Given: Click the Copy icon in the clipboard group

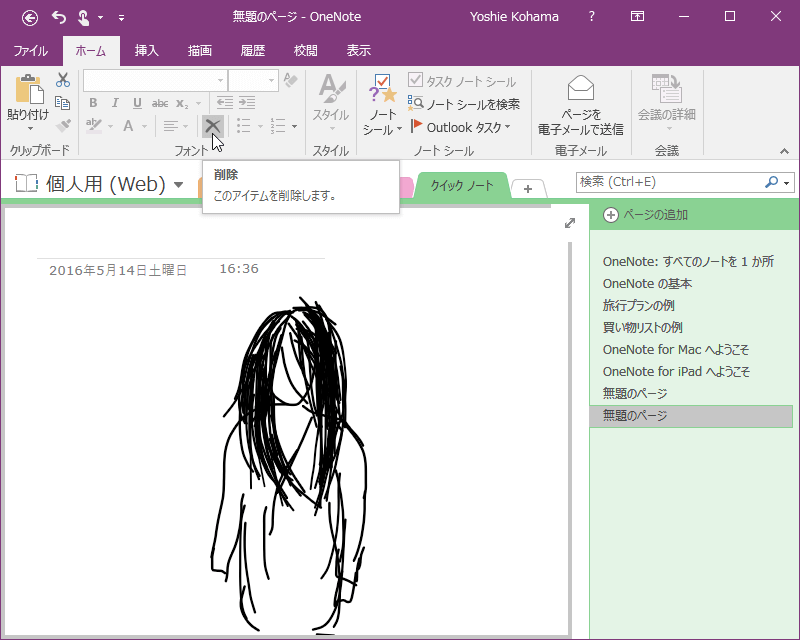Looking at the screenshot, I should click(63, 103).
